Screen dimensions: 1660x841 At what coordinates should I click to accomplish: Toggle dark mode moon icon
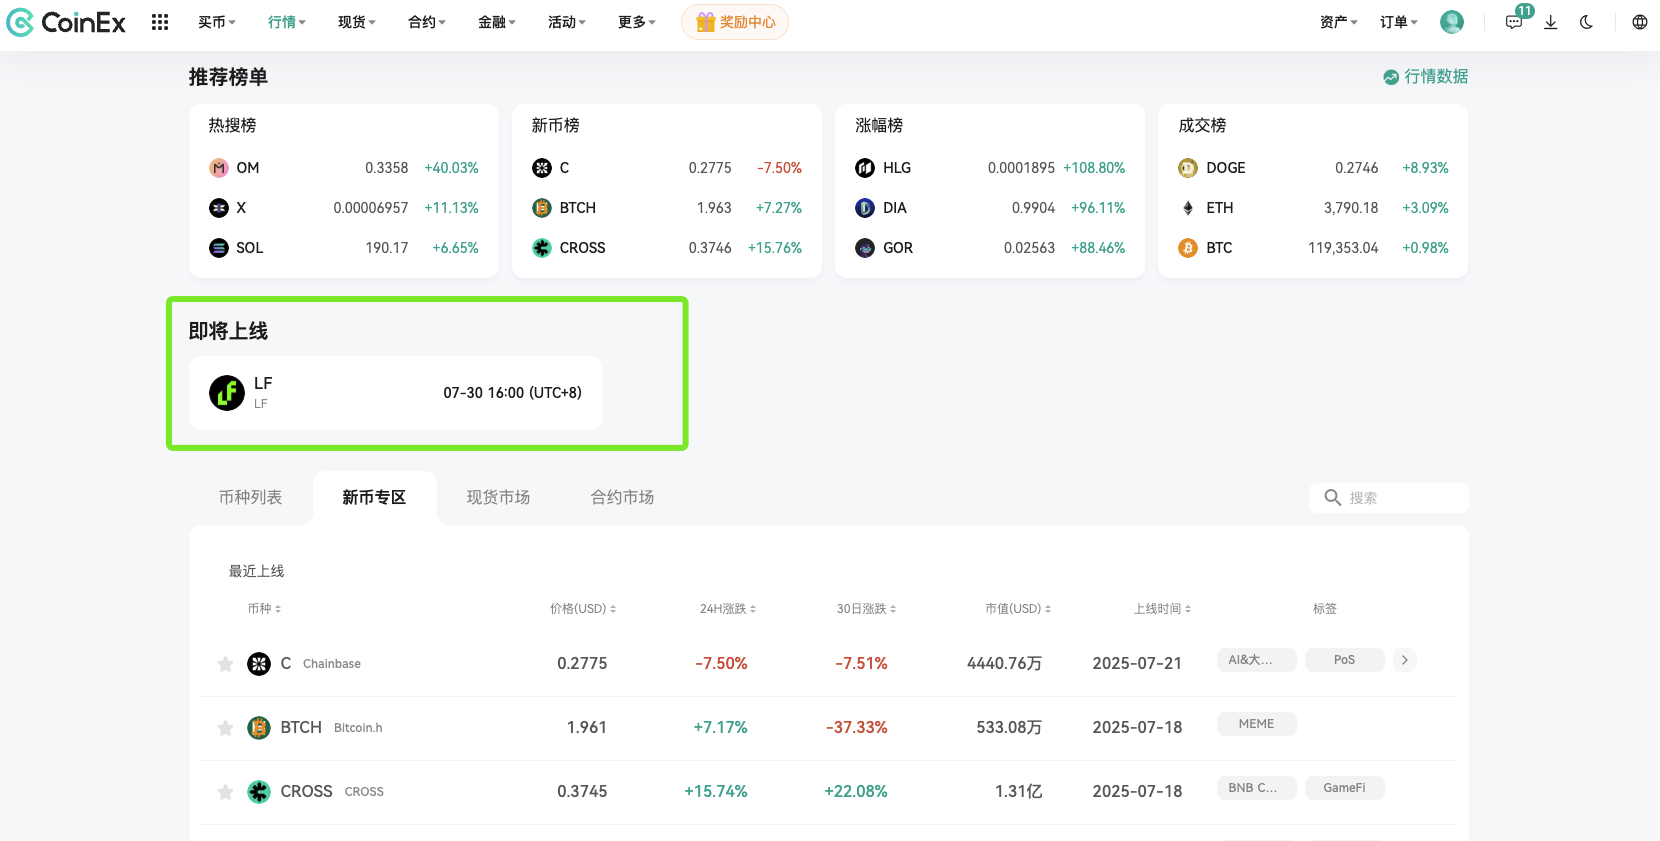pyautogui.click(x=1586, y=22)
